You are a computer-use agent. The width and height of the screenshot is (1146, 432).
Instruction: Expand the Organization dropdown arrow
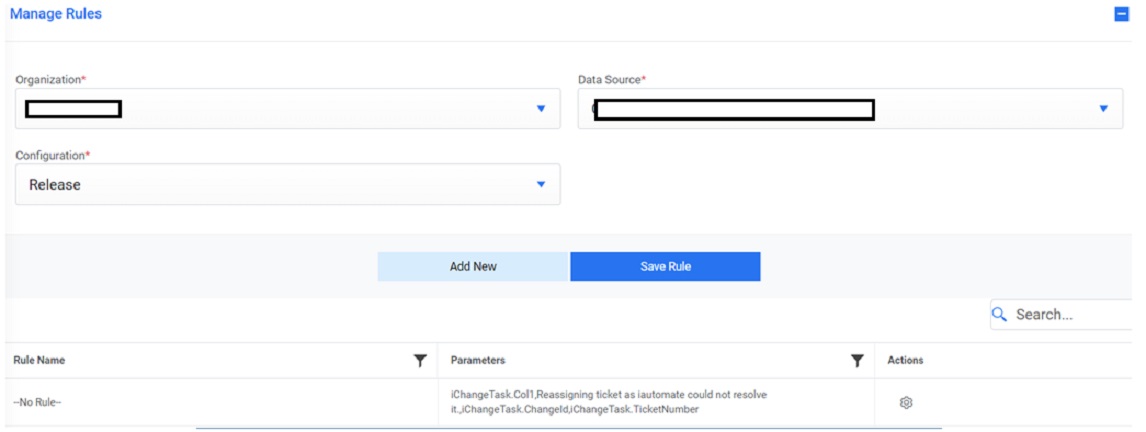(x=540, y=108)
